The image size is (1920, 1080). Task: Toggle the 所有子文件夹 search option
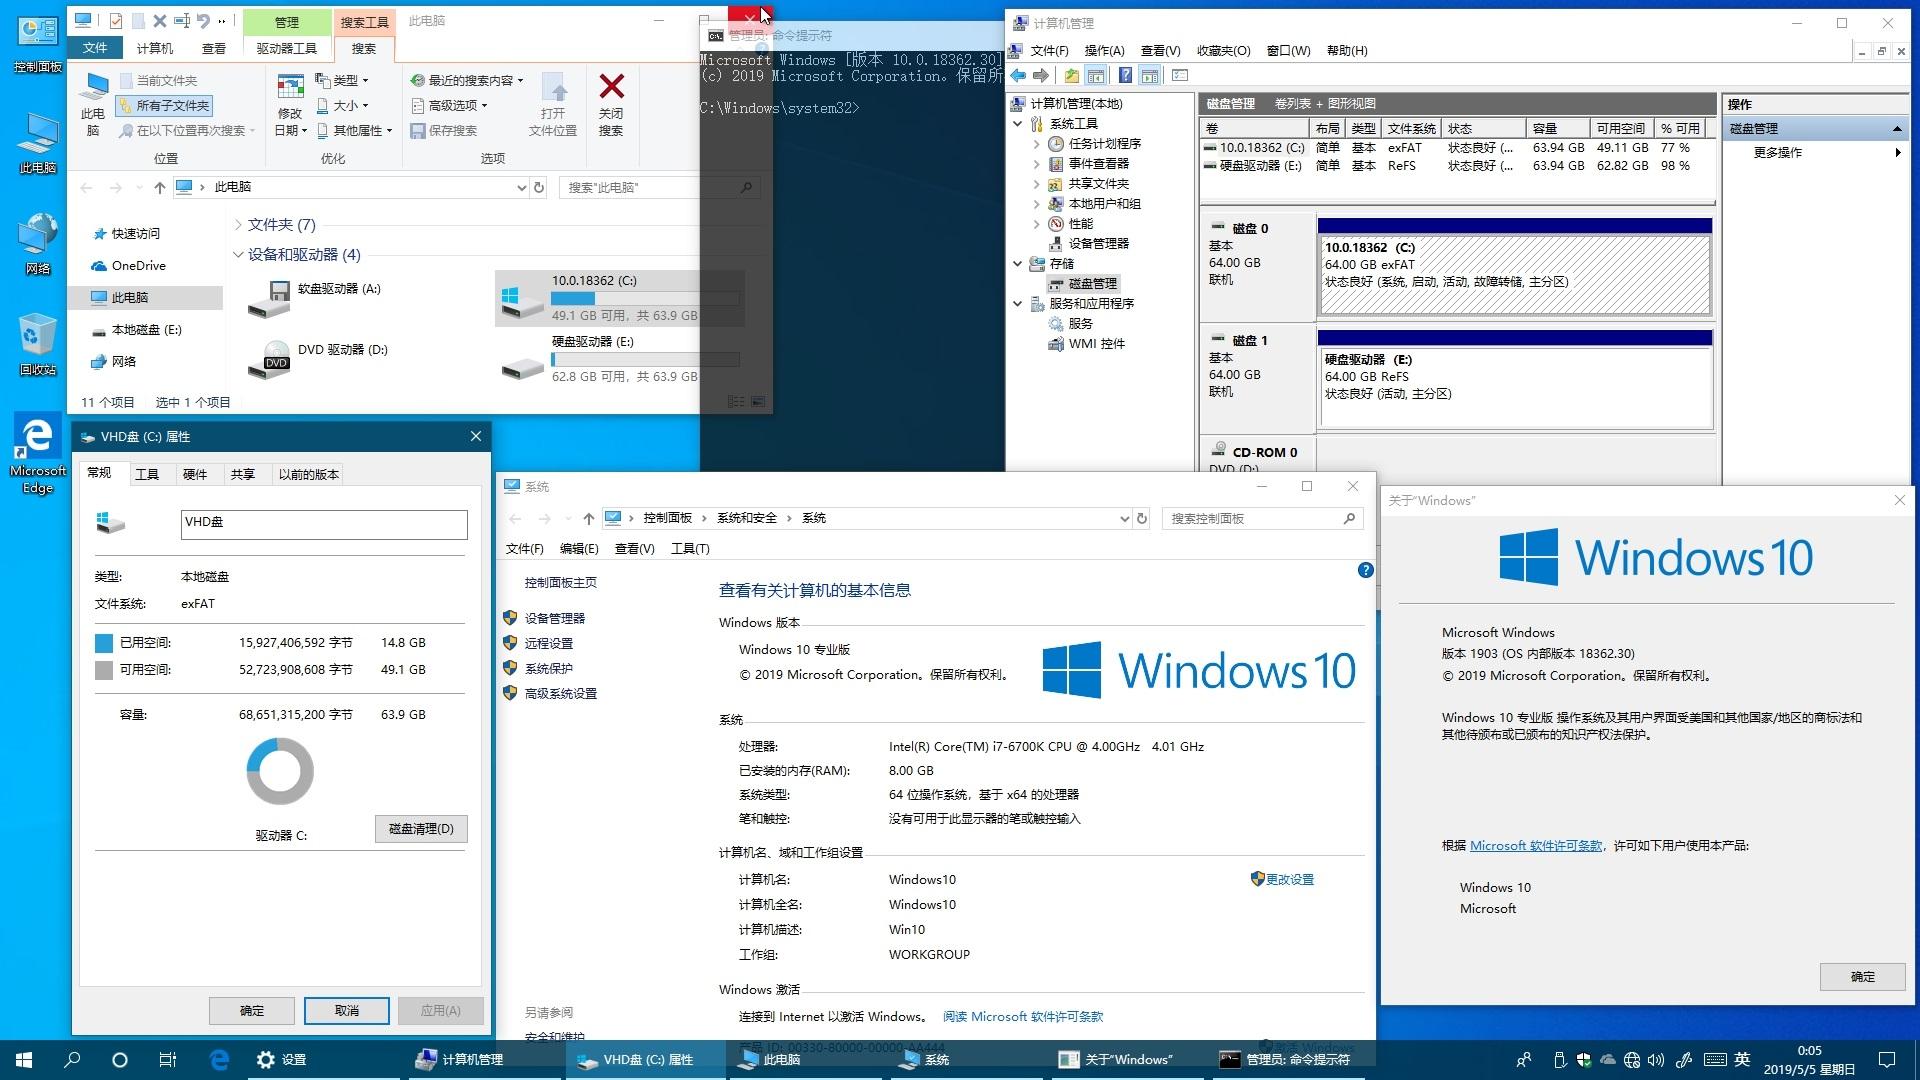tap(164, 105)
